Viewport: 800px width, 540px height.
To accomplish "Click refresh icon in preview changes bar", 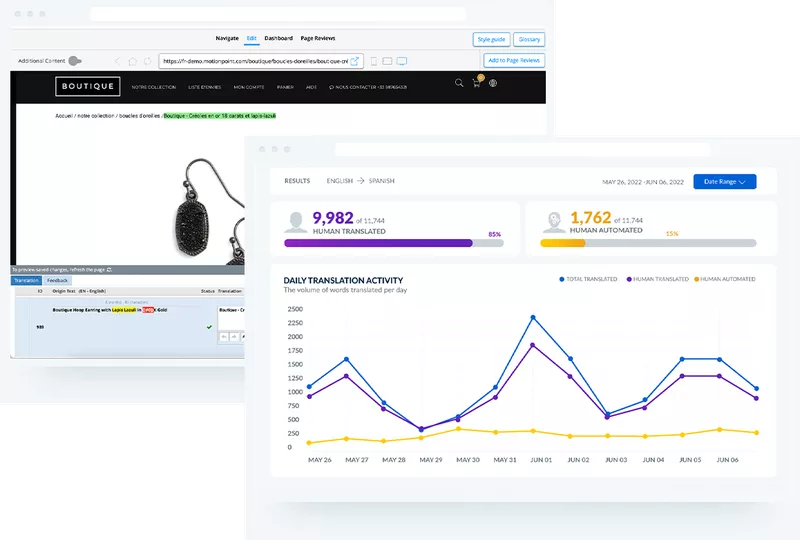I will click(109, 269).
